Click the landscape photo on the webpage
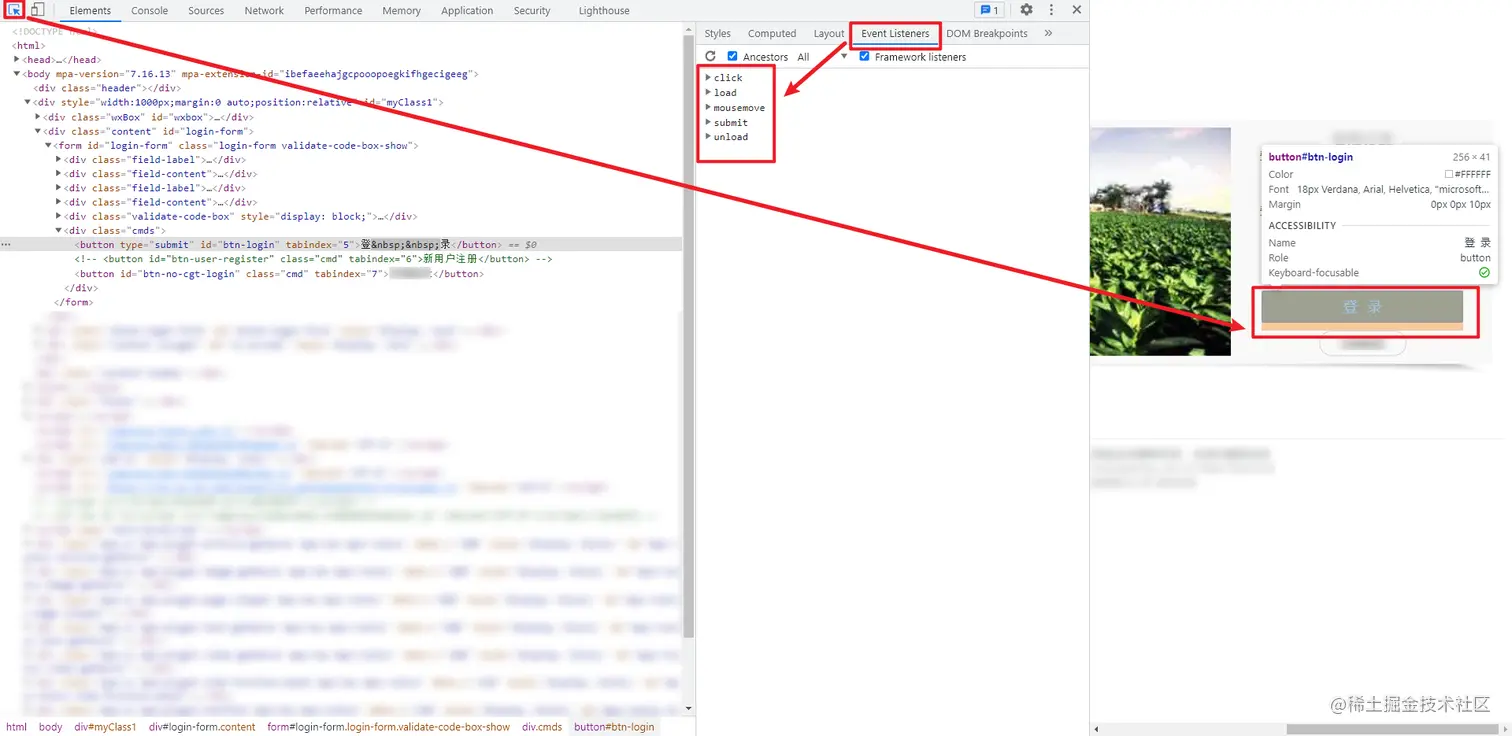This screenshot has height=736, width=1512. (x=1160, y=241)
